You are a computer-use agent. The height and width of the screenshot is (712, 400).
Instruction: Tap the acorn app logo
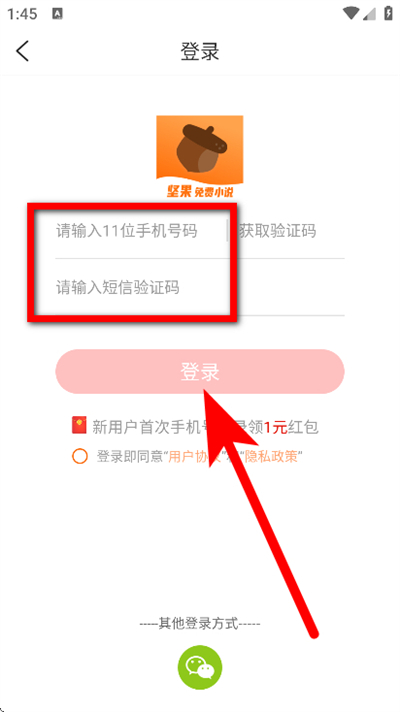pos(200,157)
